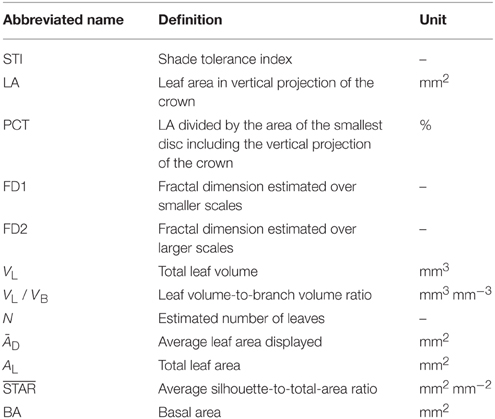Click the 'Unit' column header
Screen dimensions: 495x419
433,20
